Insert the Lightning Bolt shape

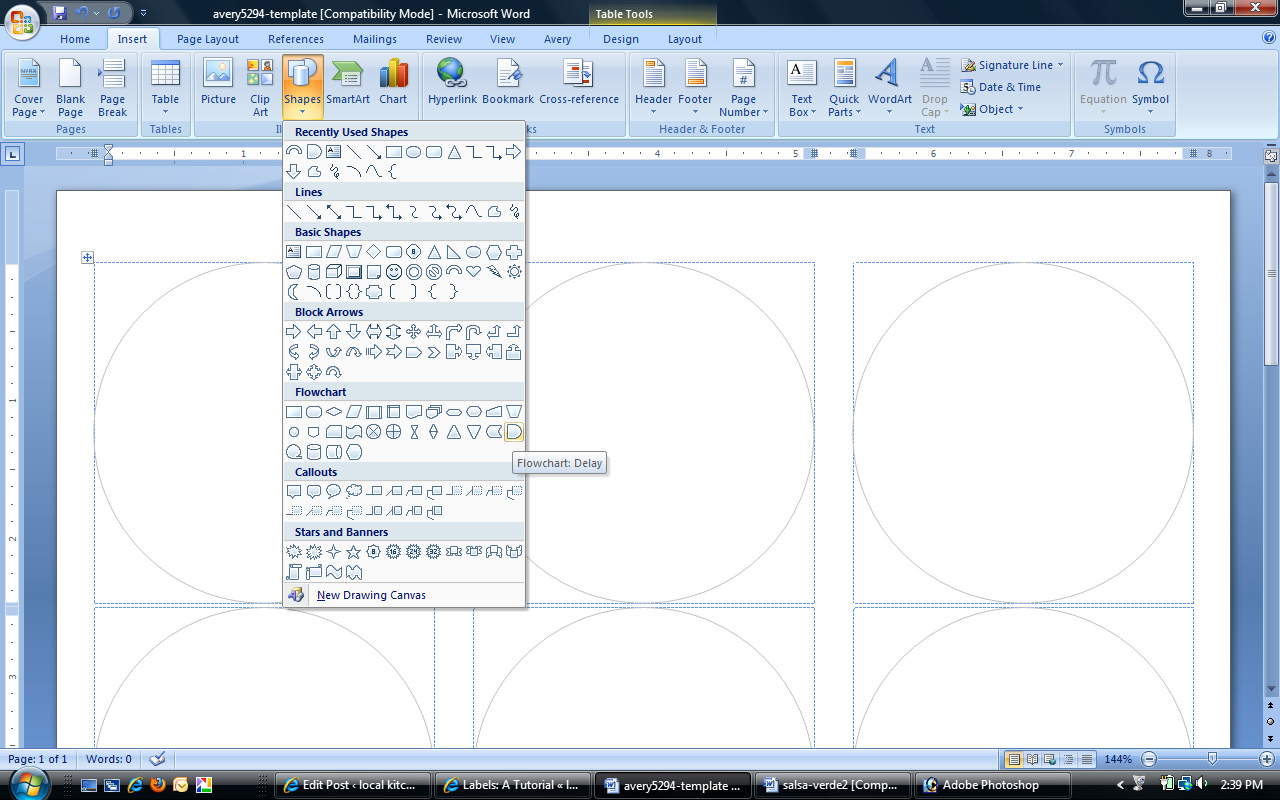click(x=494, y=272)
